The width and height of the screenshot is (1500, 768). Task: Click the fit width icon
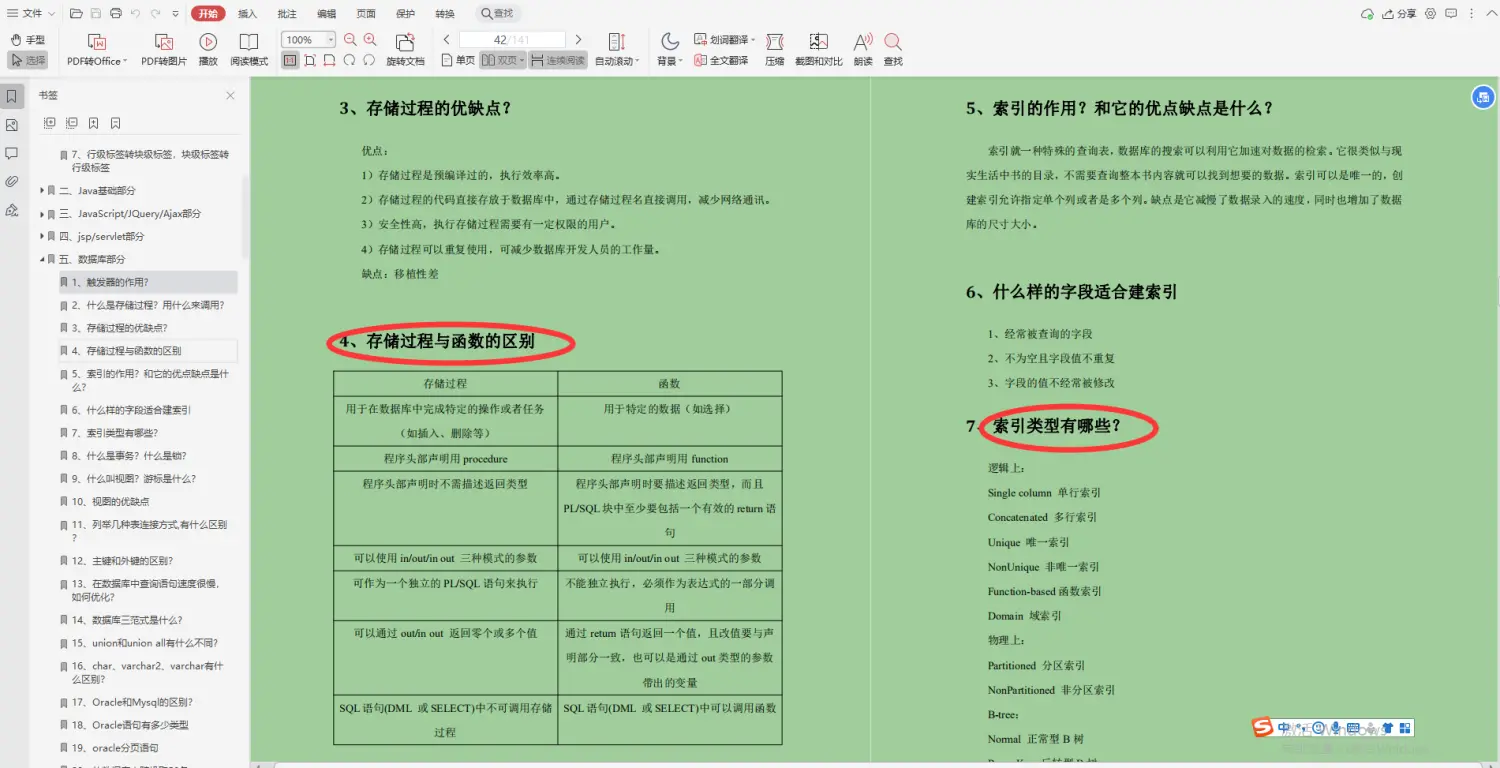point(329,60)
